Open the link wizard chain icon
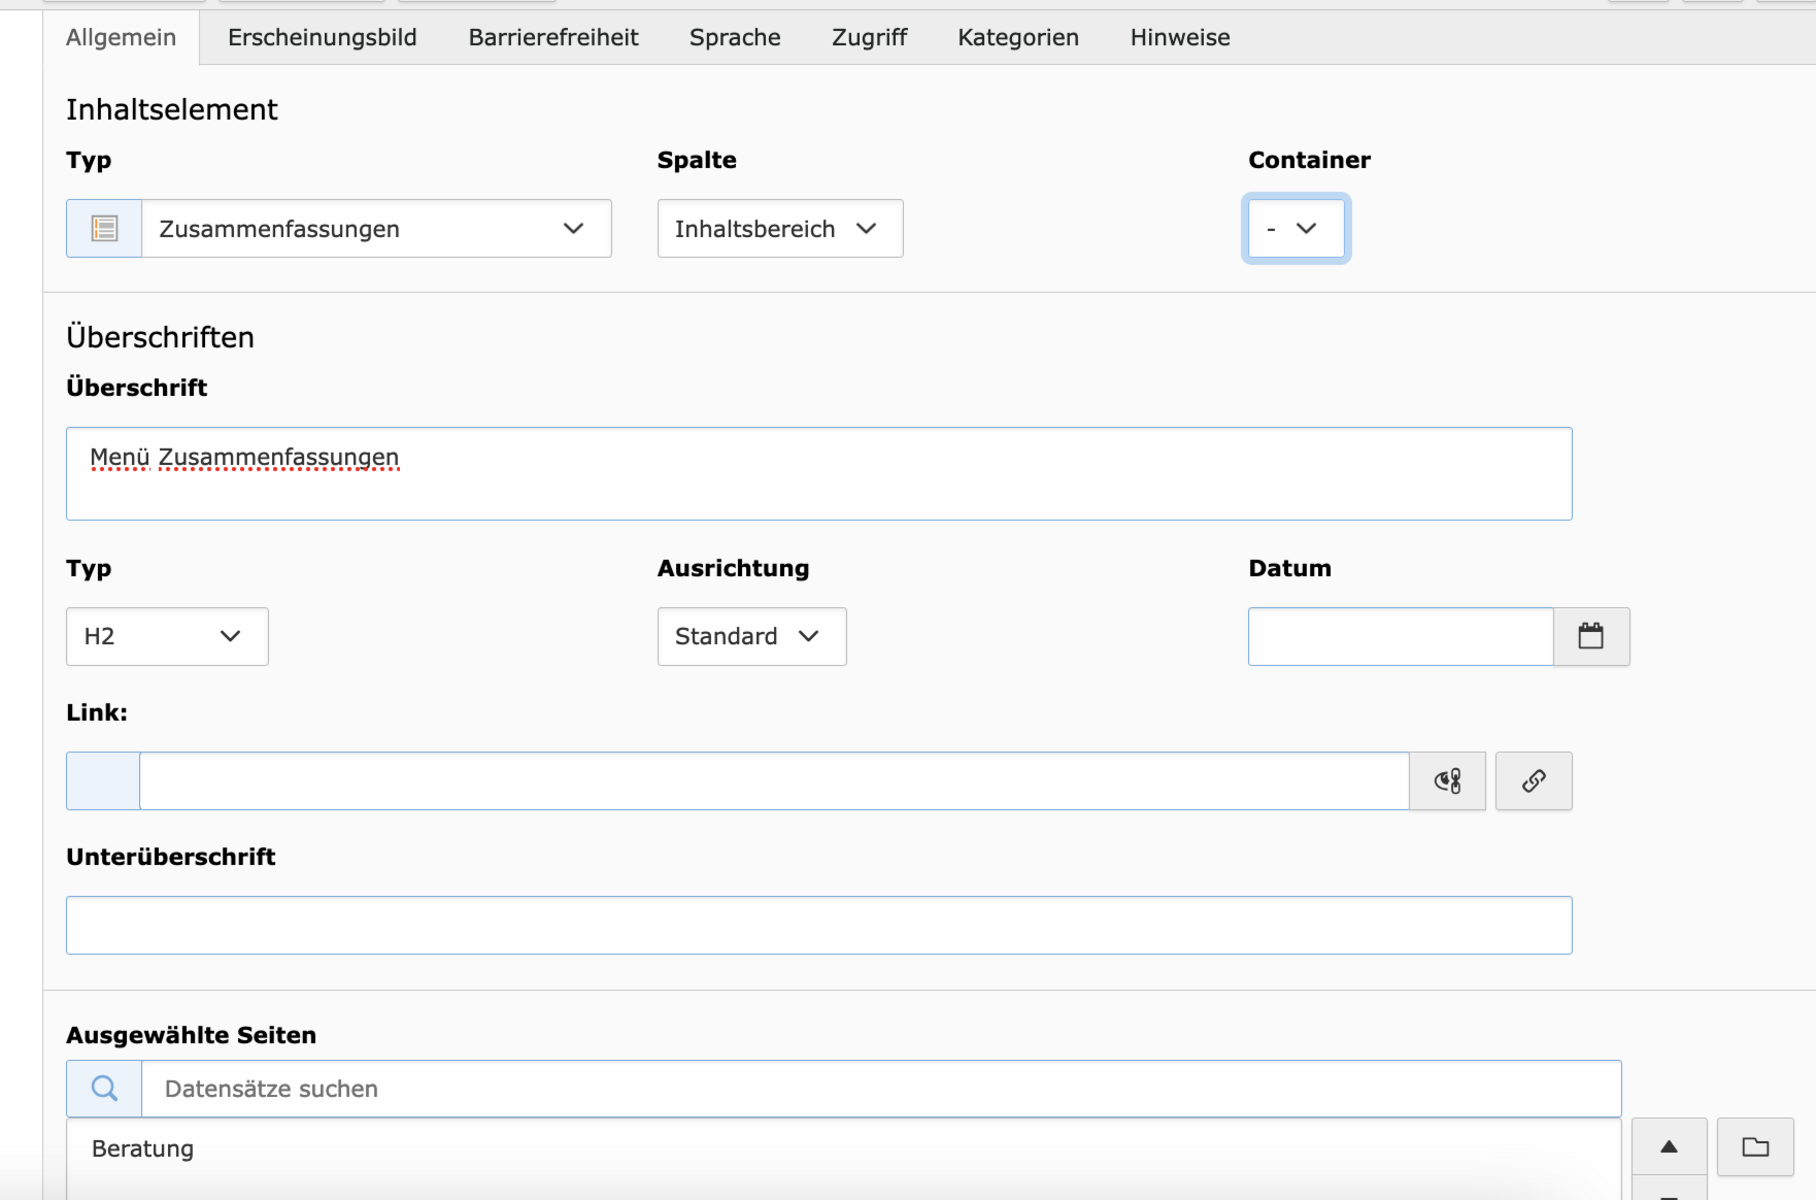This screenshot has height=1200, width=1816. [1534, 781]
